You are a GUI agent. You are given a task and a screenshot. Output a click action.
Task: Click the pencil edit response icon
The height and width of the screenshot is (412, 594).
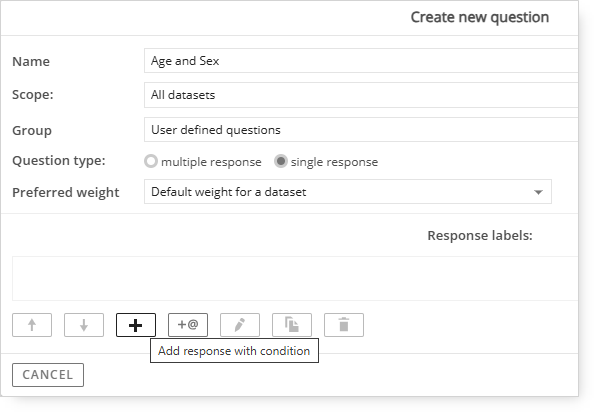point(240,325)
